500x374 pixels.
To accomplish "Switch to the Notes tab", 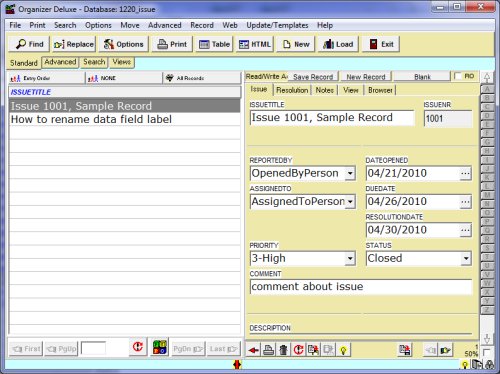I will tap(324, 90).
